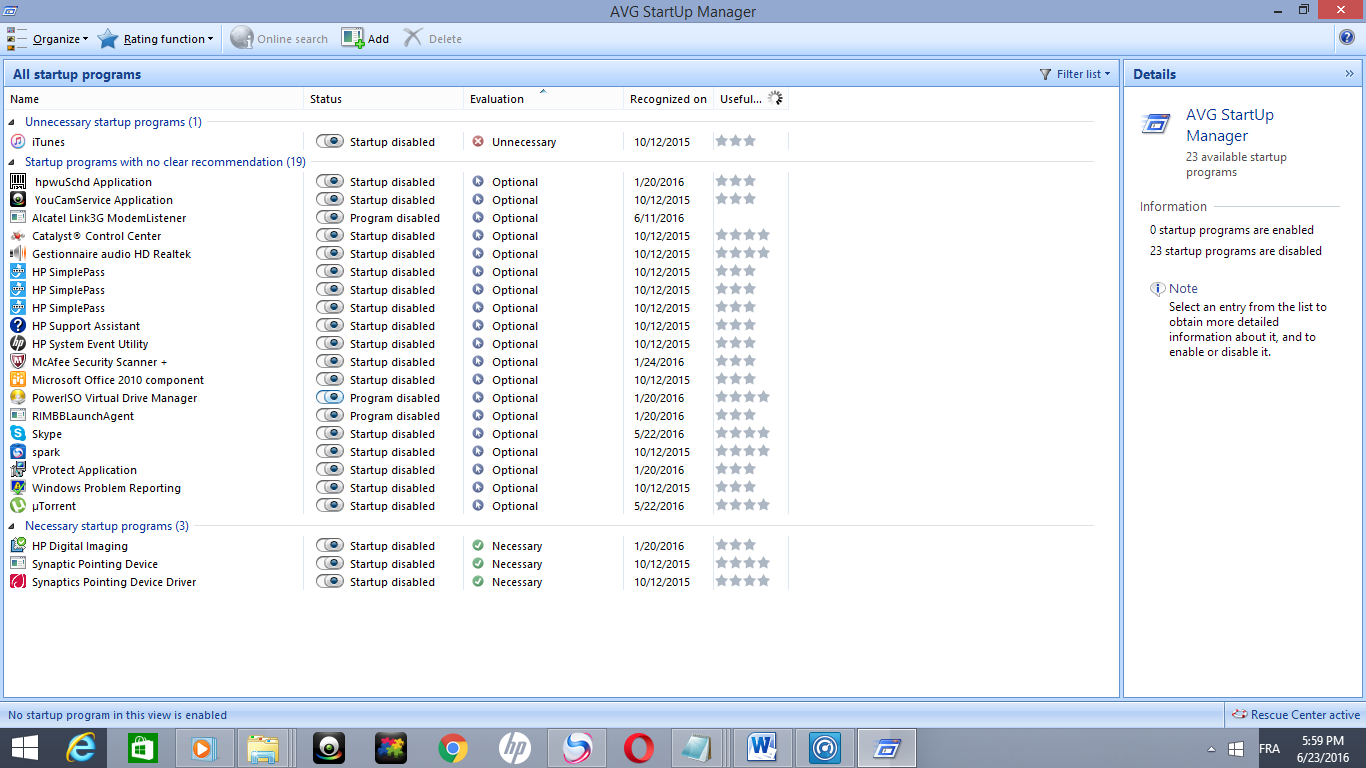Image resolution: width=1366 pixels, height=768 pixels.
Task: Click the Catalyst Control Center icon
Action: coord(18,236)
